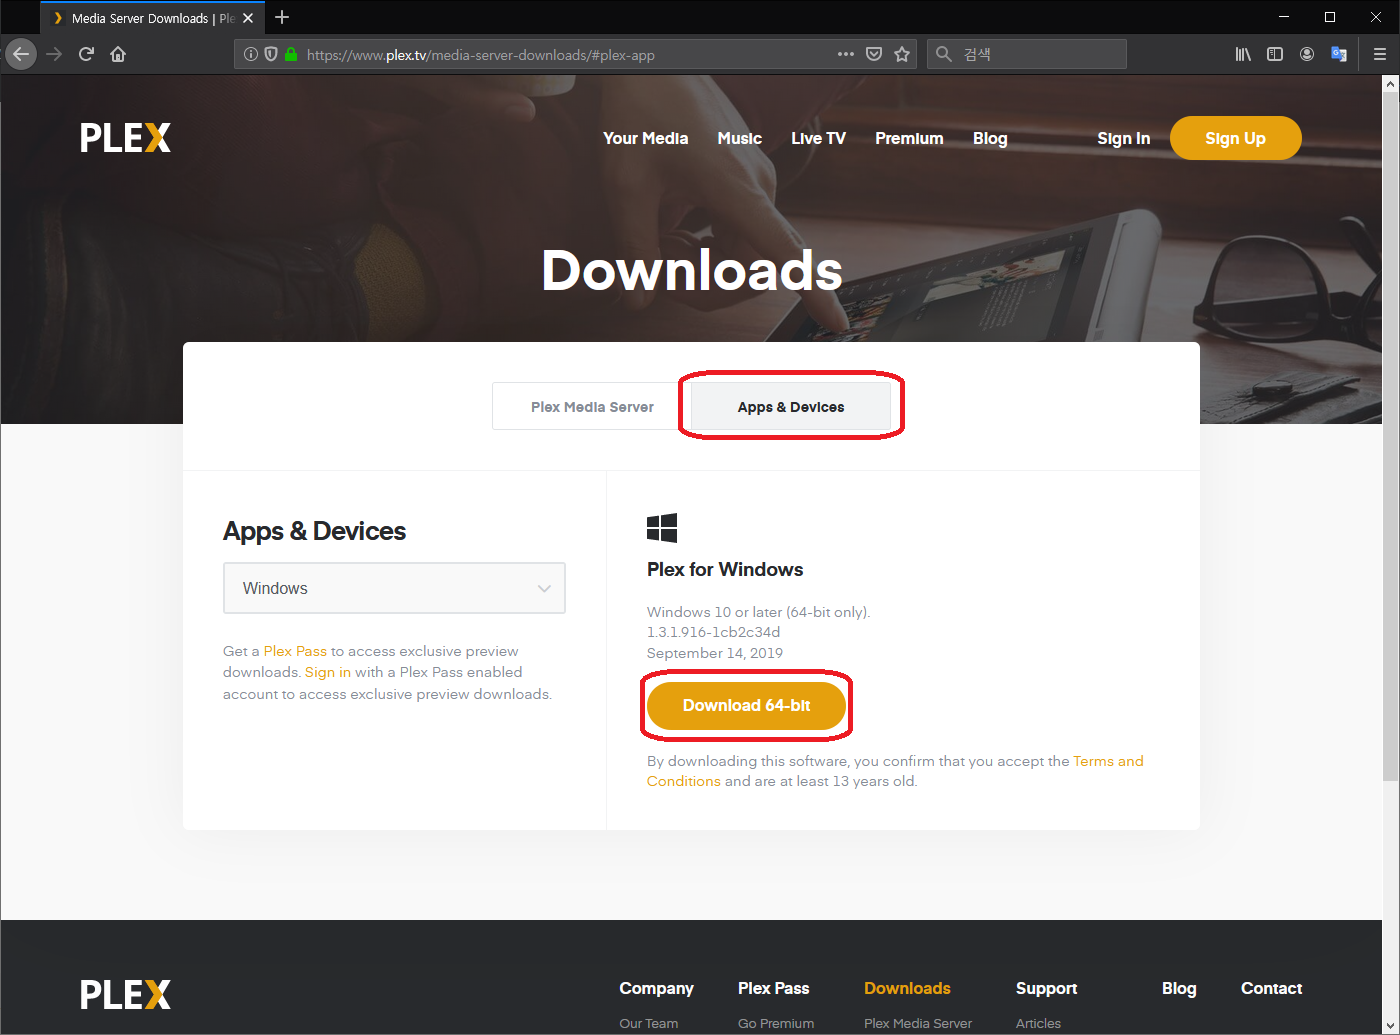Open Plex Pass footer heading
The height and width of the screenshot is (1035, 1400).
[774, 988]
